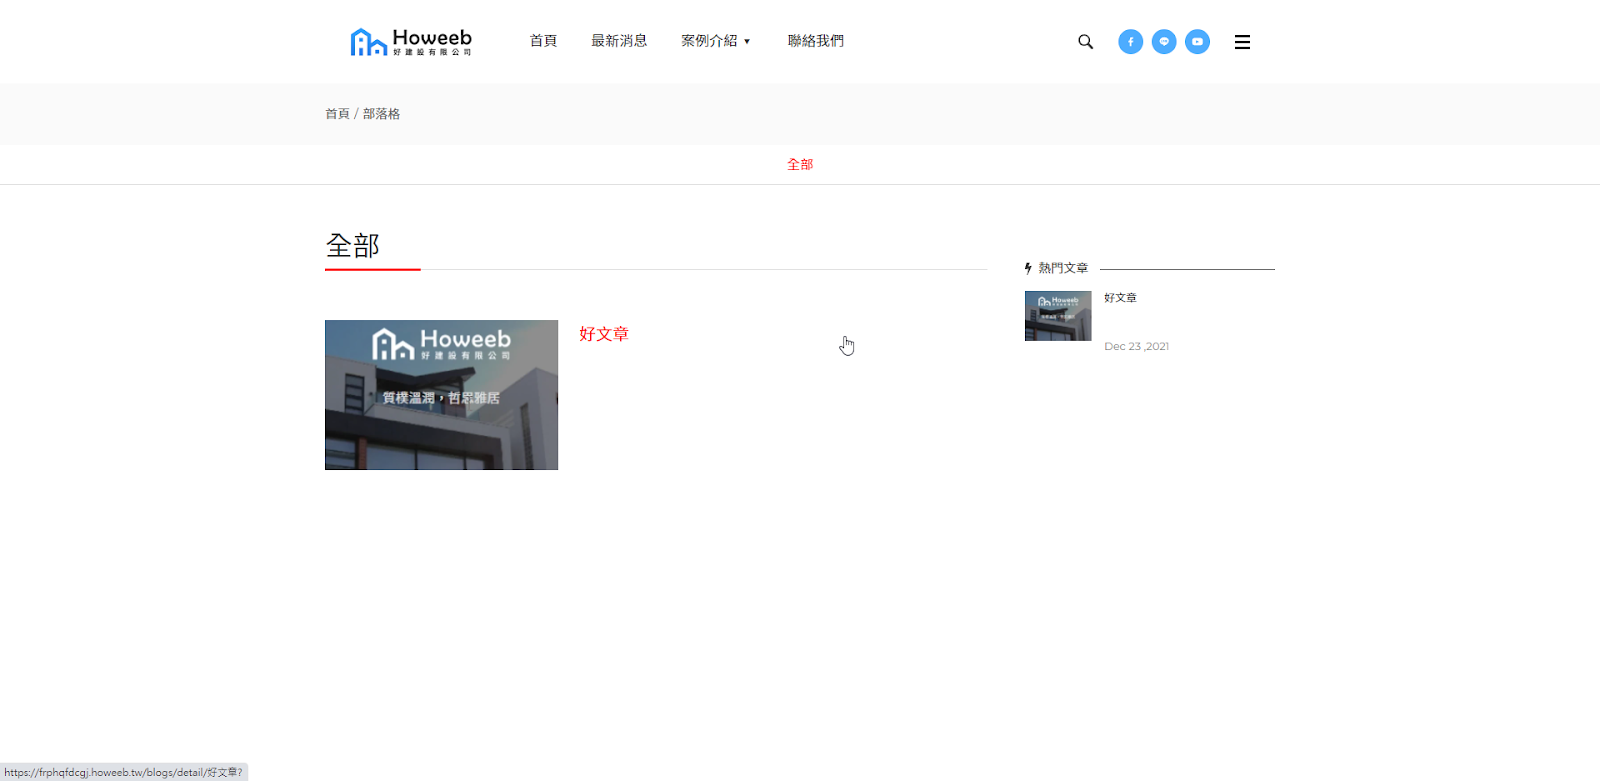Open 聯絡我們 navigation item
This screenshot has width=1600, height=781.
816,41
